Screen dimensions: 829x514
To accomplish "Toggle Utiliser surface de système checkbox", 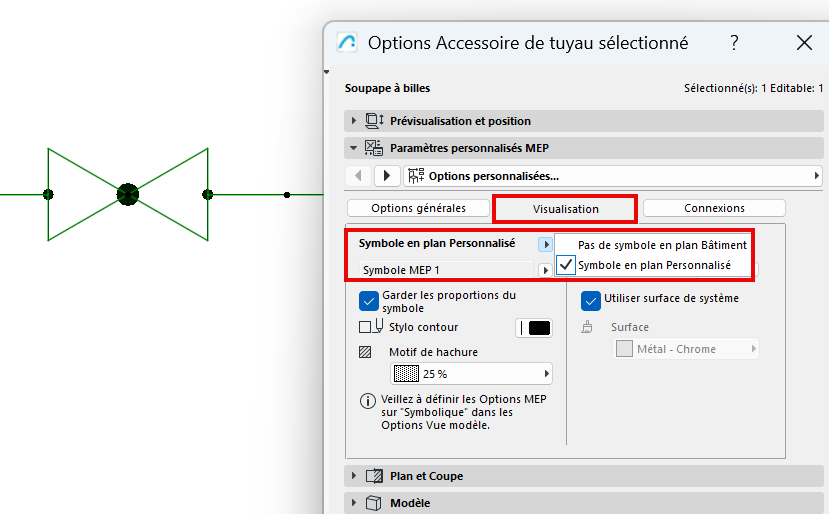I will click(591, 299).
